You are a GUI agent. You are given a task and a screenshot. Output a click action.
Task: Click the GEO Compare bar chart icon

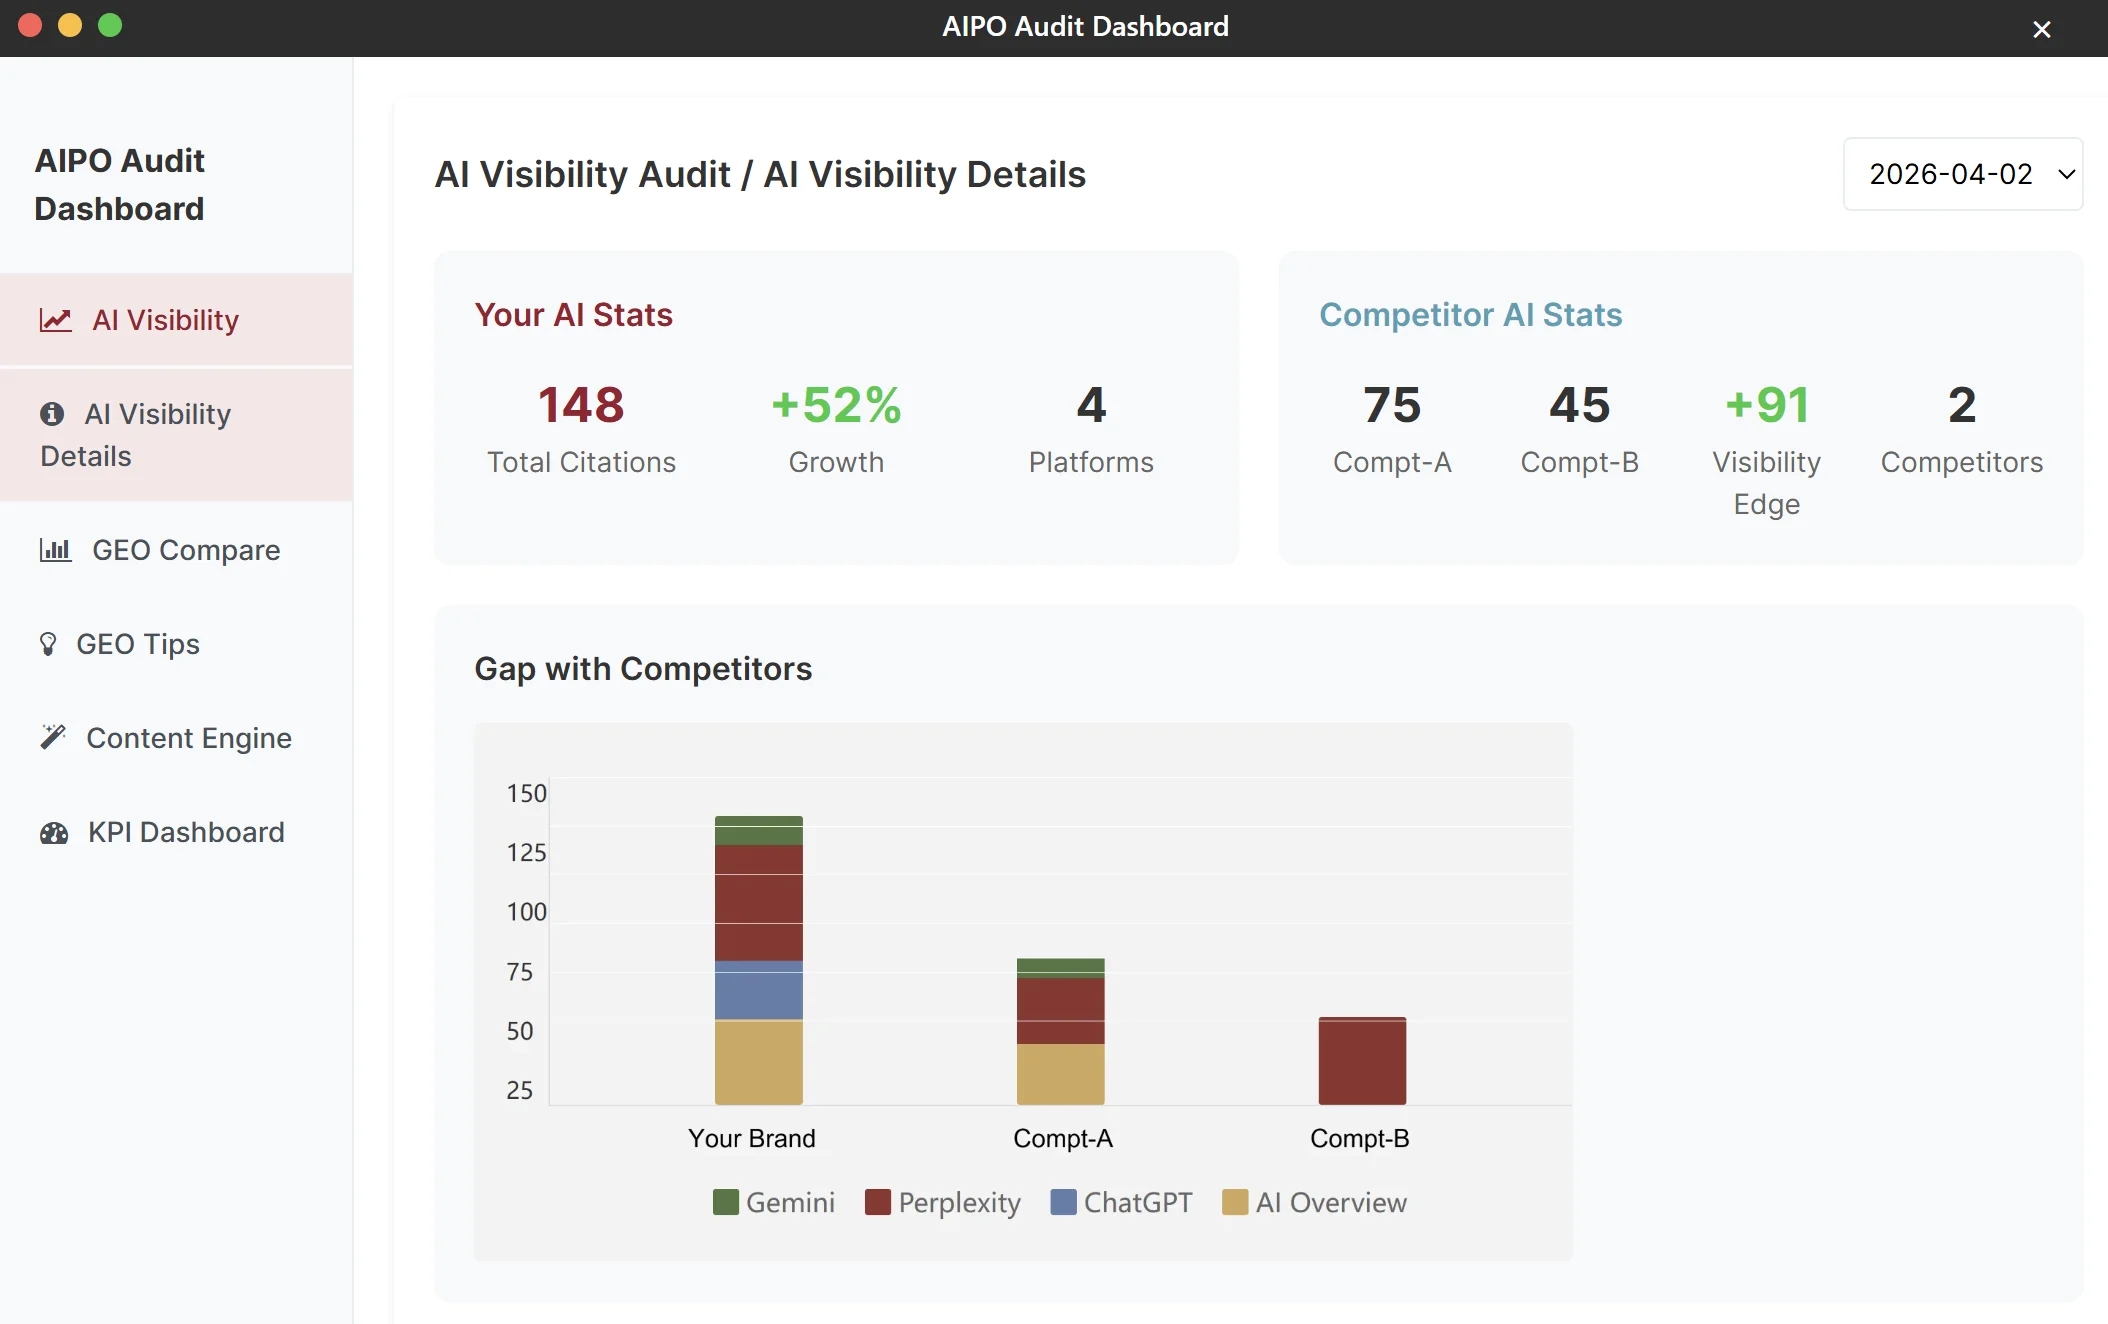(x=55, y=550)
